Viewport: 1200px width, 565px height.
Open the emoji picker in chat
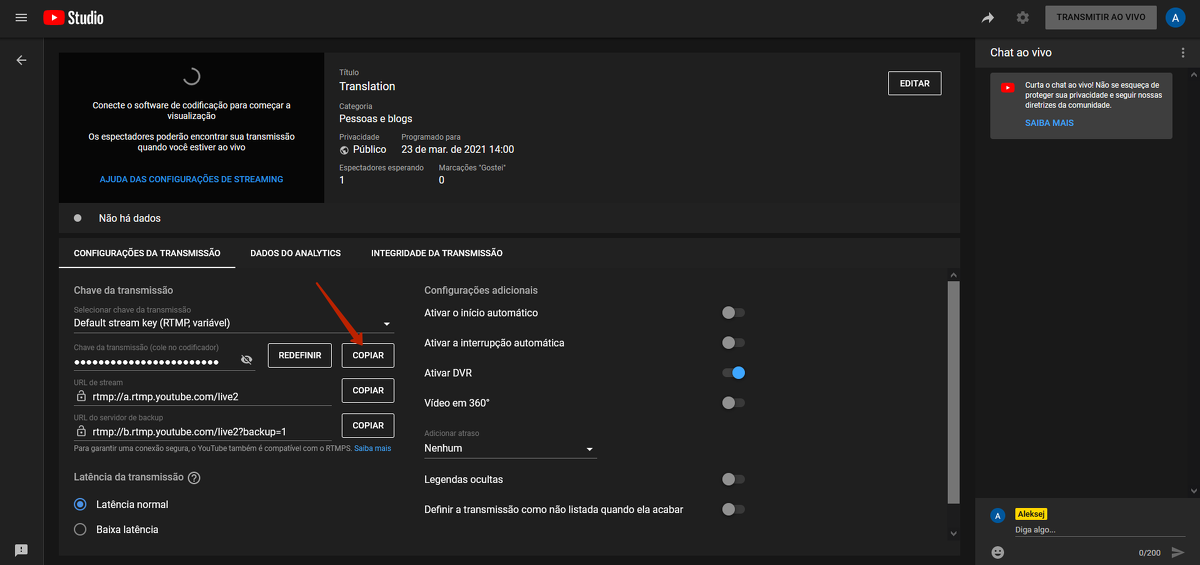pos(997,552)
